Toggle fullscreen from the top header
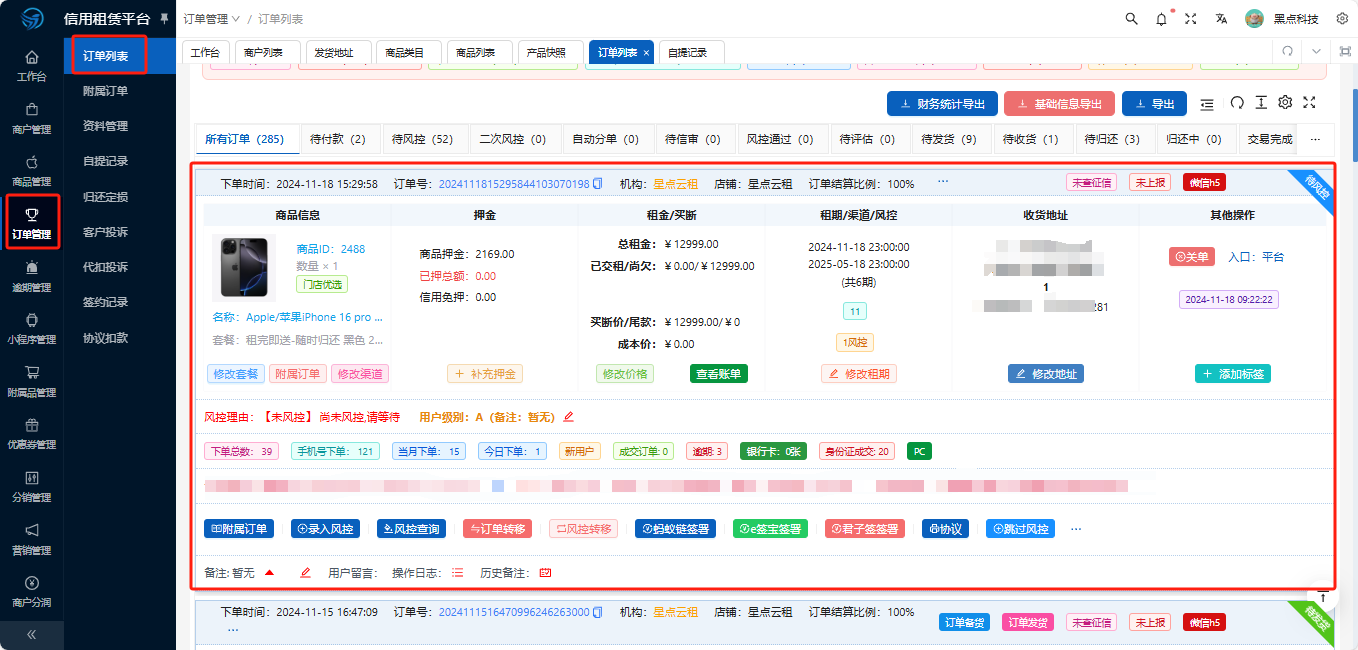 1190,19
